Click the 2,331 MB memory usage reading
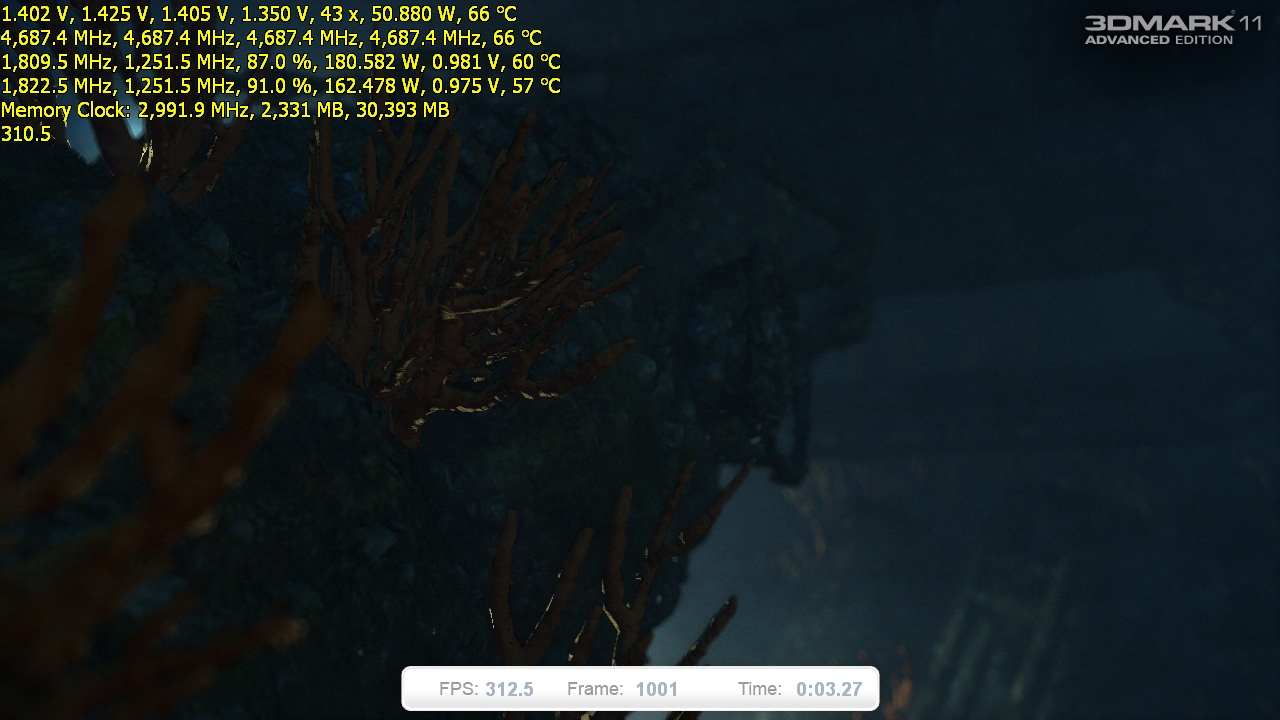The height and width of the screenshot is (720, 1280). click(303, 110)
